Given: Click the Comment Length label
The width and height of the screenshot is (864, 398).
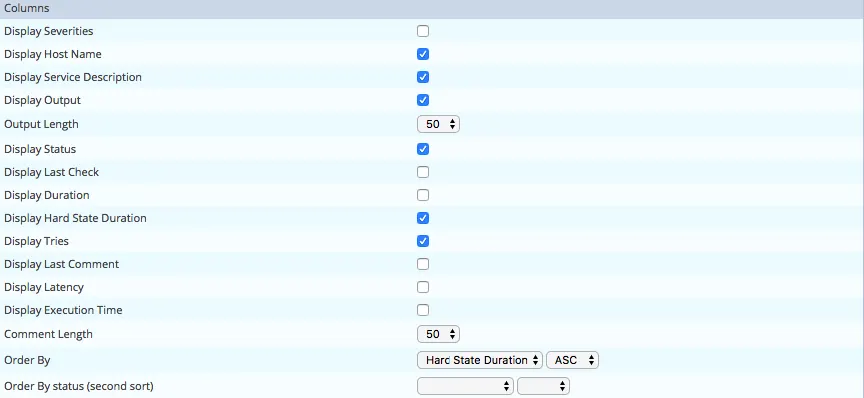Looking at the screenshot, I should [x=48, y=335].
